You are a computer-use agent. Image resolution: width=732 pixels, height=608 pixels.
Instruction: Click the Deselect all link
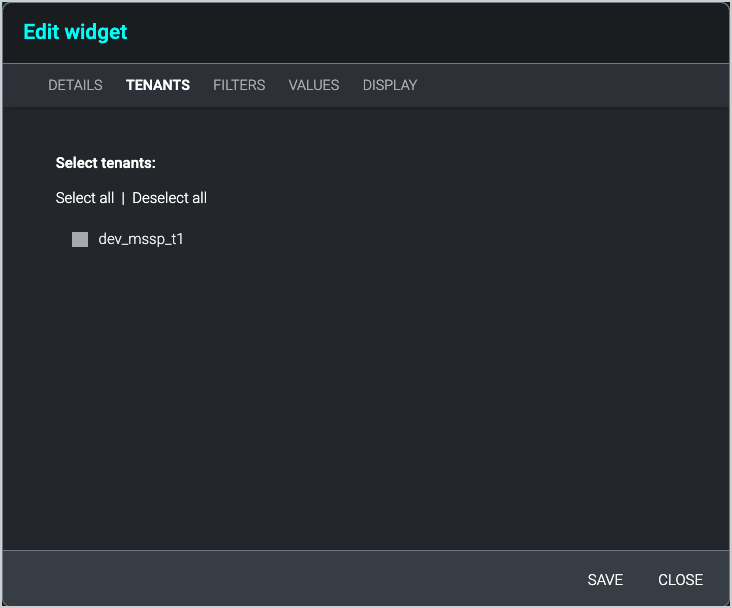[169, 198]
